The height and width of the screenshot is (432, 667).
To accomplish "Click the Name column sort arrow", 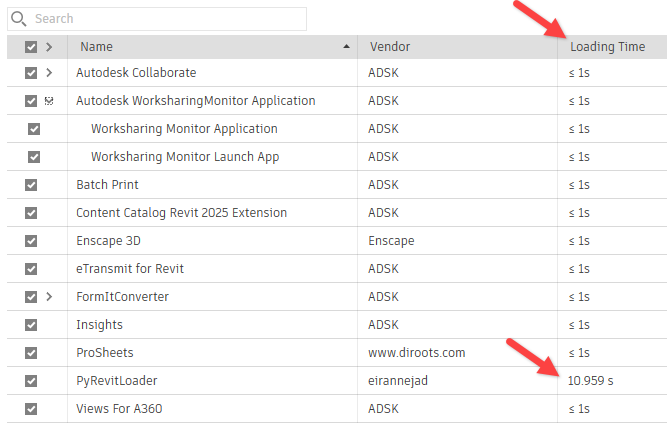I will (346, 46).
